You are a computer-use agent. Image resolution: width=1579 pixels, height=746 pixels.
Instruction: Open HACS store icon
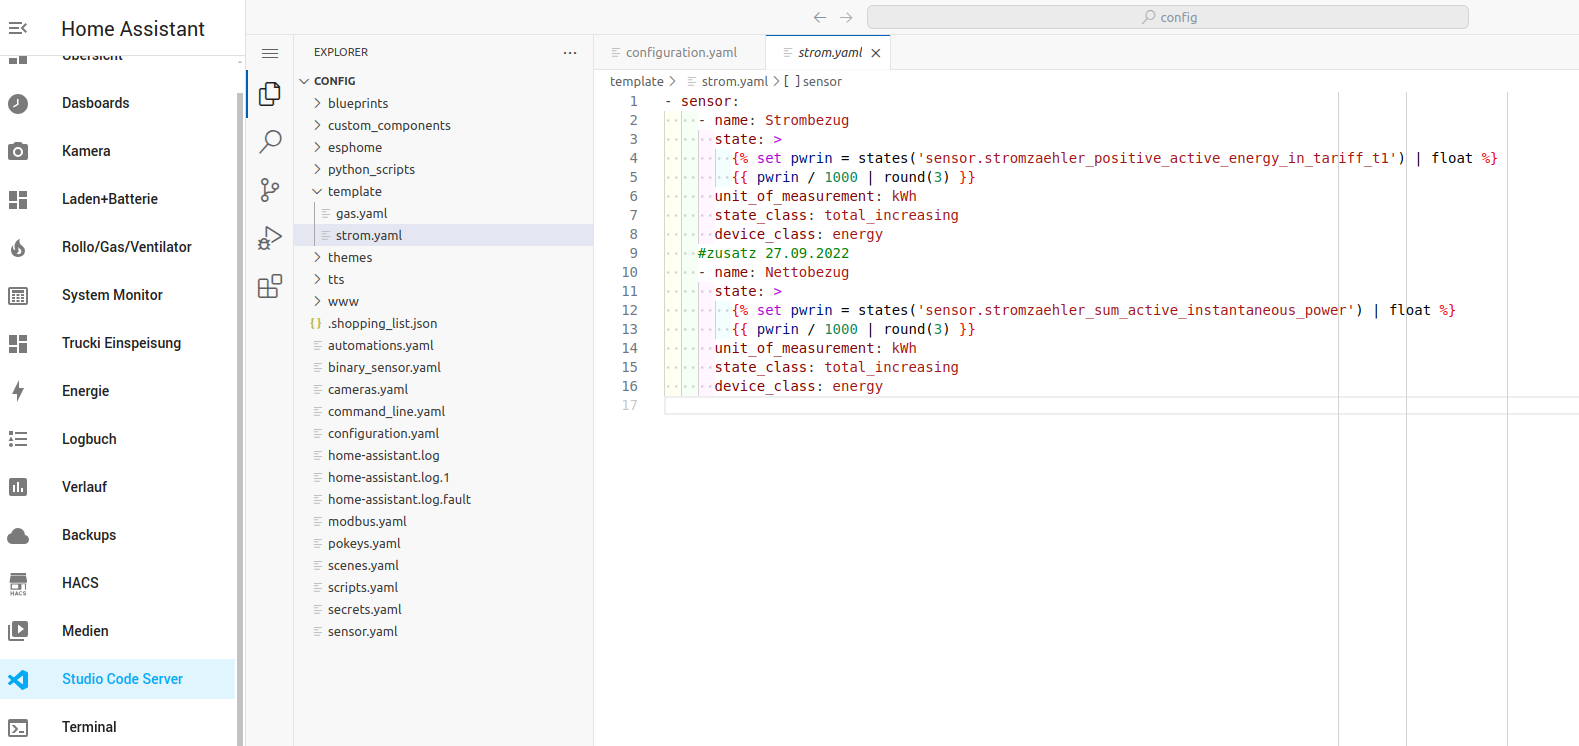(x=18, y=583)
